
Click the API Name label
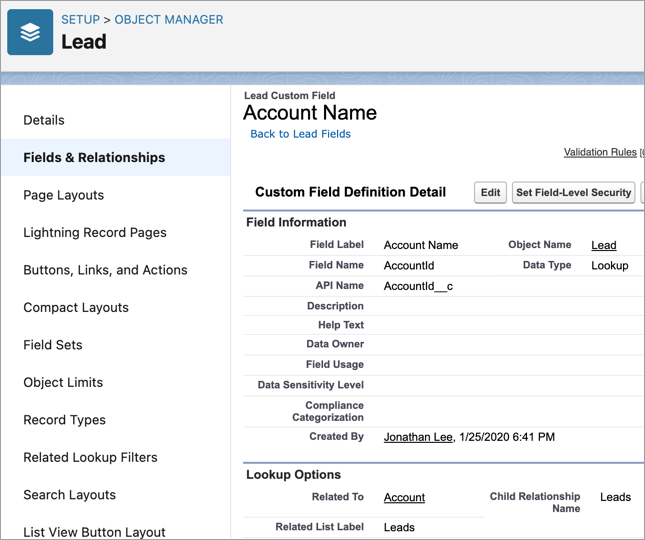pos(339,285)
